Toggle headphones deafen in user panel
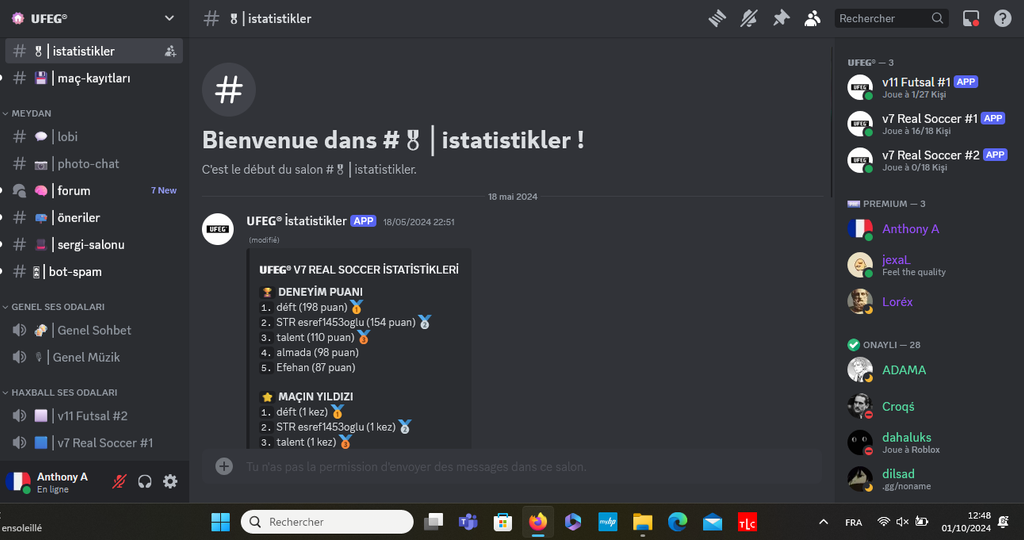 pos(145,482)
